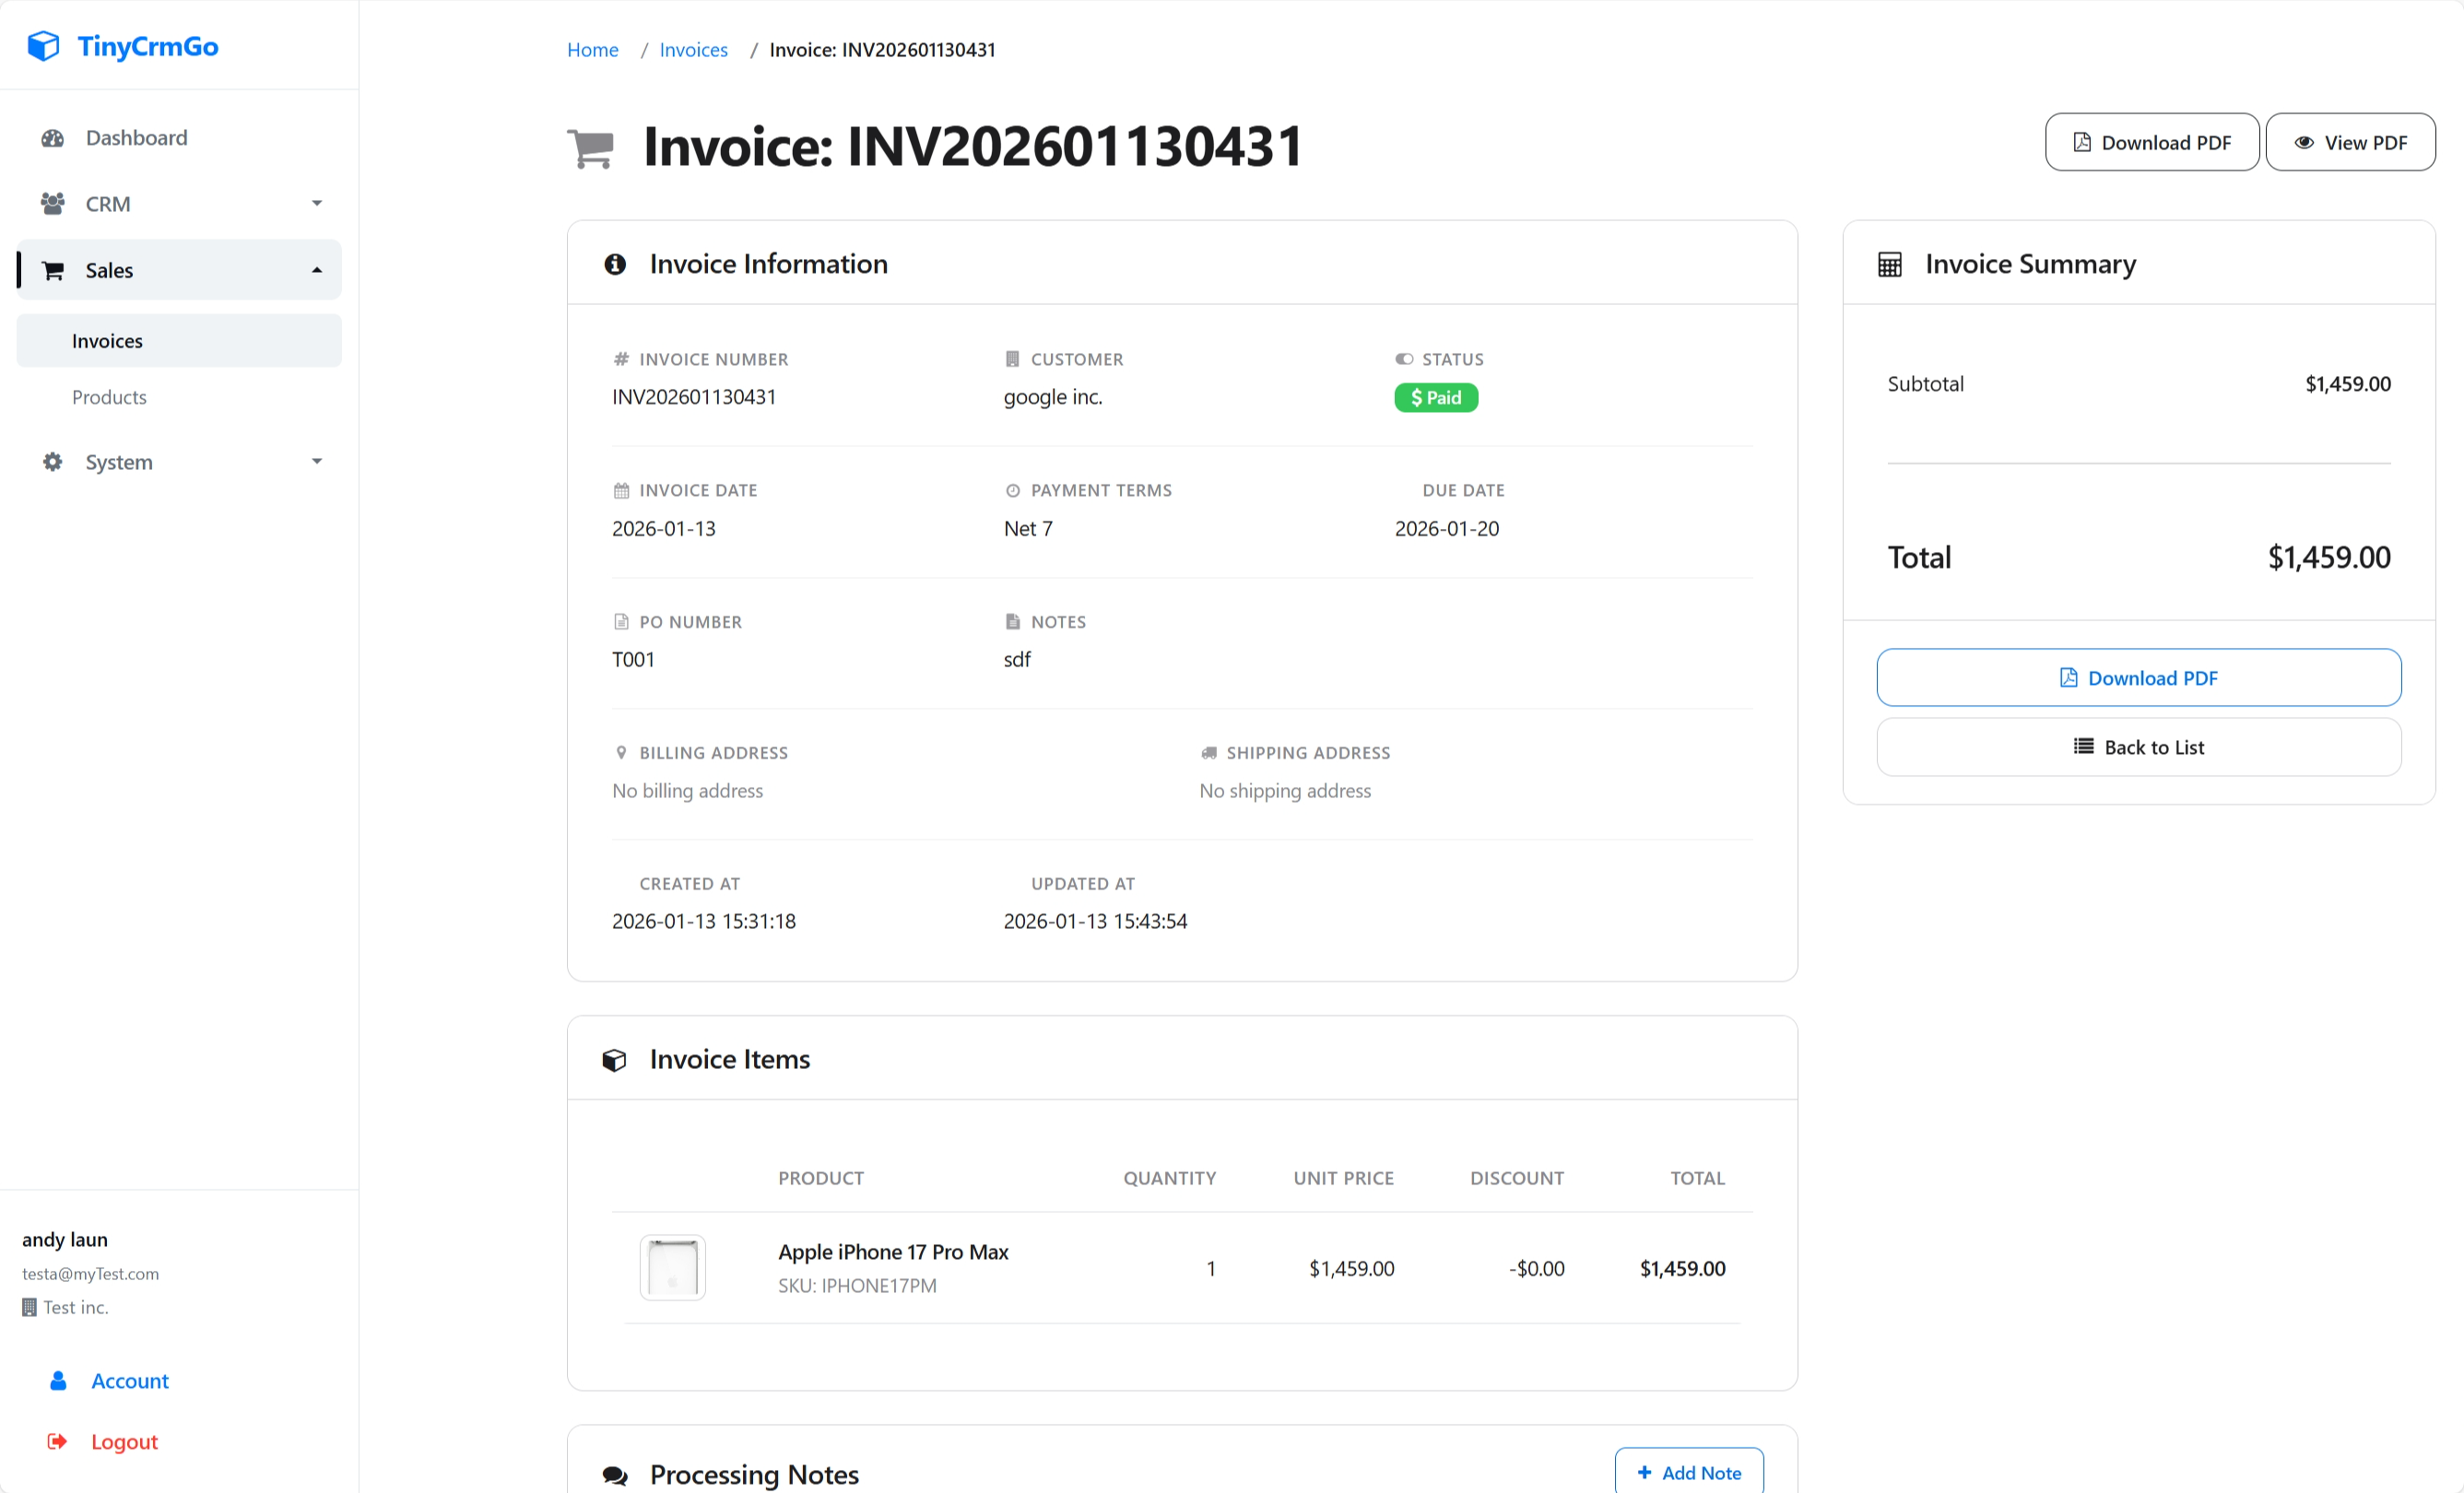The height and width of the screenshot is (1493, 2464).
Task: Click the shopping cart icon next to Sales
Action: [53, 269]
